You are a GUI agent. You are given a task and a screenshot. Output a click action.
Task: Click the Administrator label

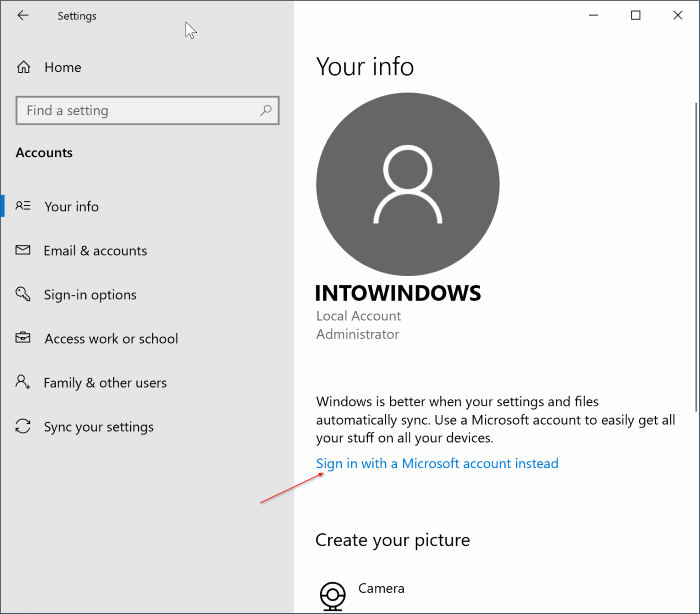[358, 334]
